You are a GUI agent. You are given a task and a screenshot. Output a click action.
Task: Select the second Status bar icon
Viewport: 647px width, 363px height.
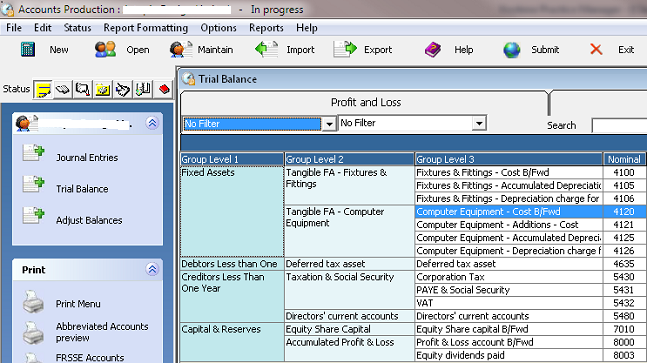63,89
